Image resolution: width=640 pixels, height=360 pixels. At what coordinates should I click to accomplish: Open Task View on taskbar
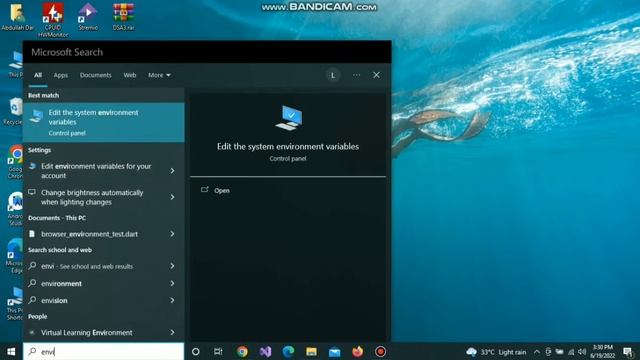(218, 351)
